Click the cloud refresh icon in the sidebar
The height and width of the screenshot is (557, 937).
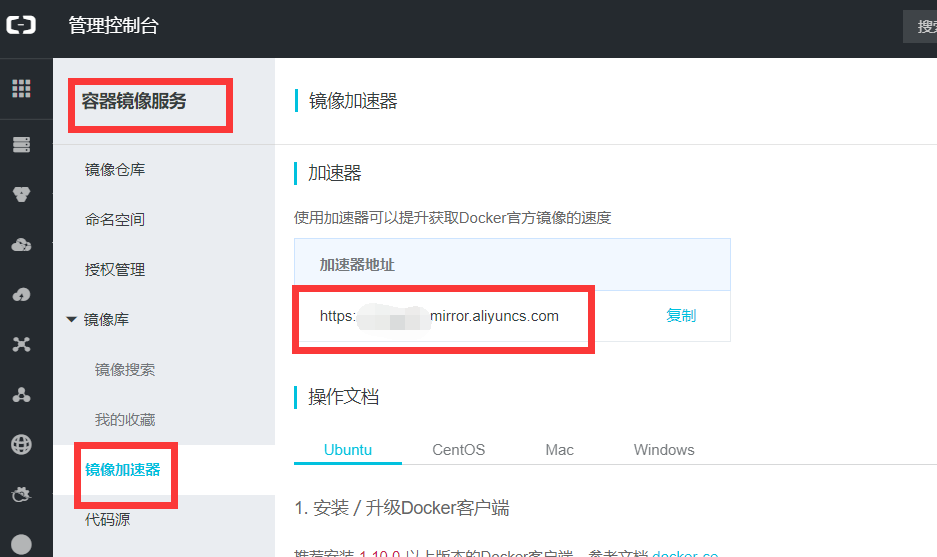point(21,494)
